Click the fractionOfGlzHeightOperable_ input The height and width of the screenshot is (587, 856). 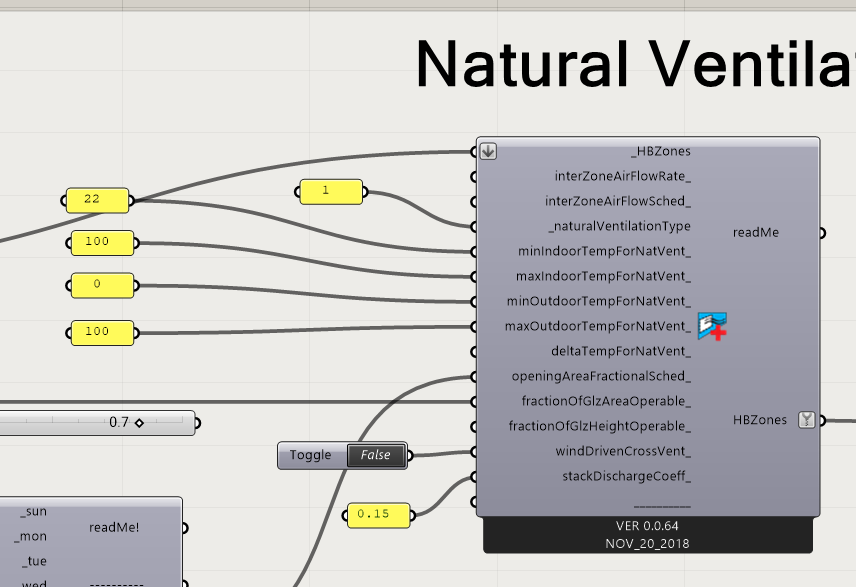pyautogui.click(x=599, y=426)
